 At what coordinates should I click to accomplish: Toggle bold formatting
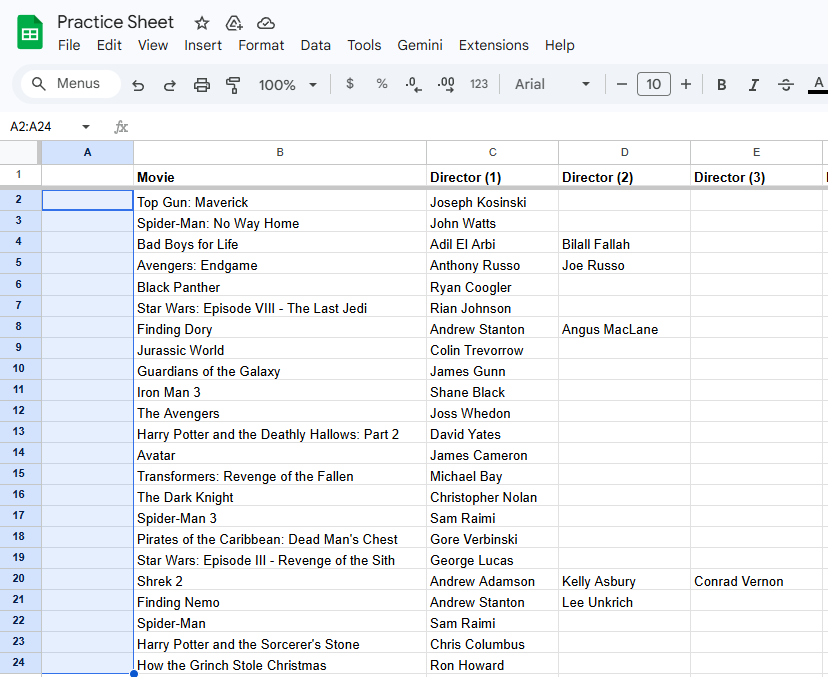click(x=721, y=84)
